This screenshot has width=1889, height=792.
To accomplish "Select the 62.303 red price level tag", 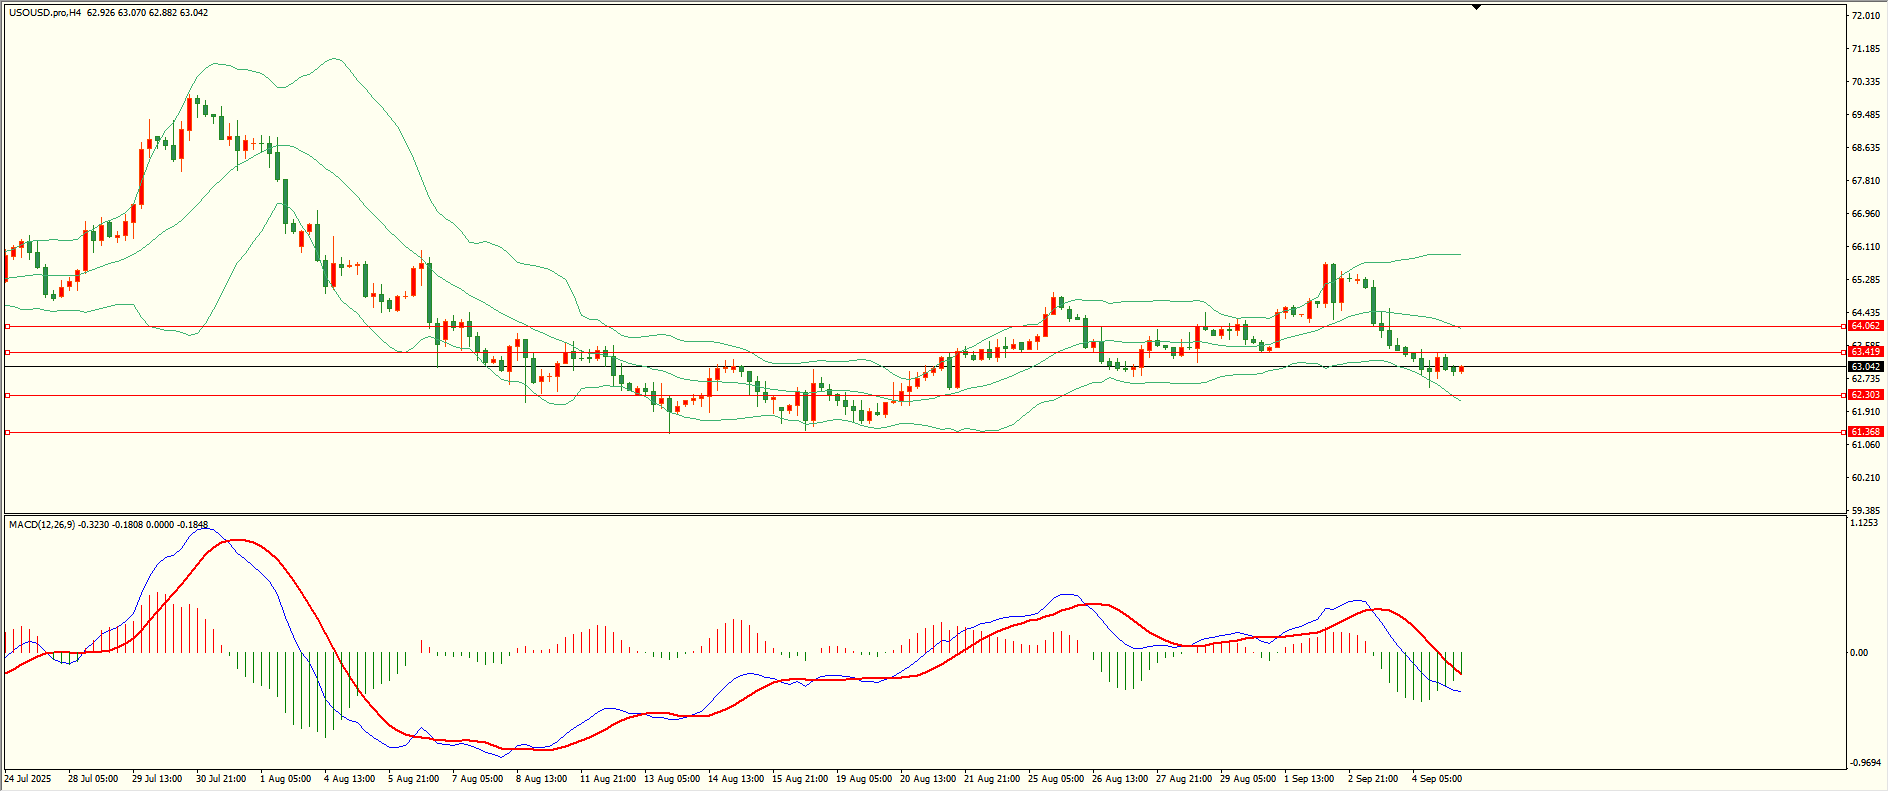I will coord(1866,395).
